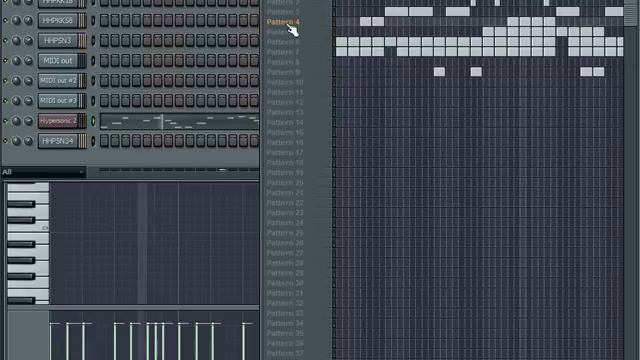Image resolution: width=640 pixels, height=360 pixels.
Task: Select Pattern 10 in the playlist
Action: pos(285,82)
